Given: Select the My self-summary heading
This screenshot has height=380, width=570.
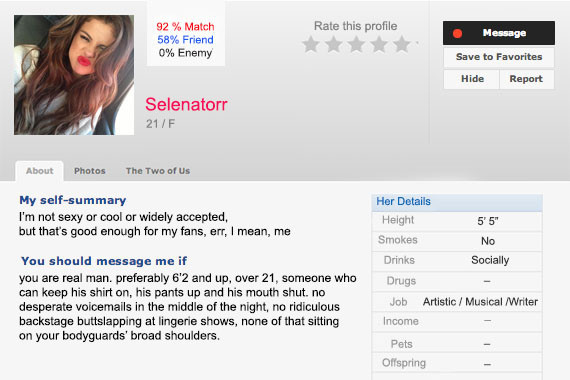Looking at the screenshot, I should point(73,200).
